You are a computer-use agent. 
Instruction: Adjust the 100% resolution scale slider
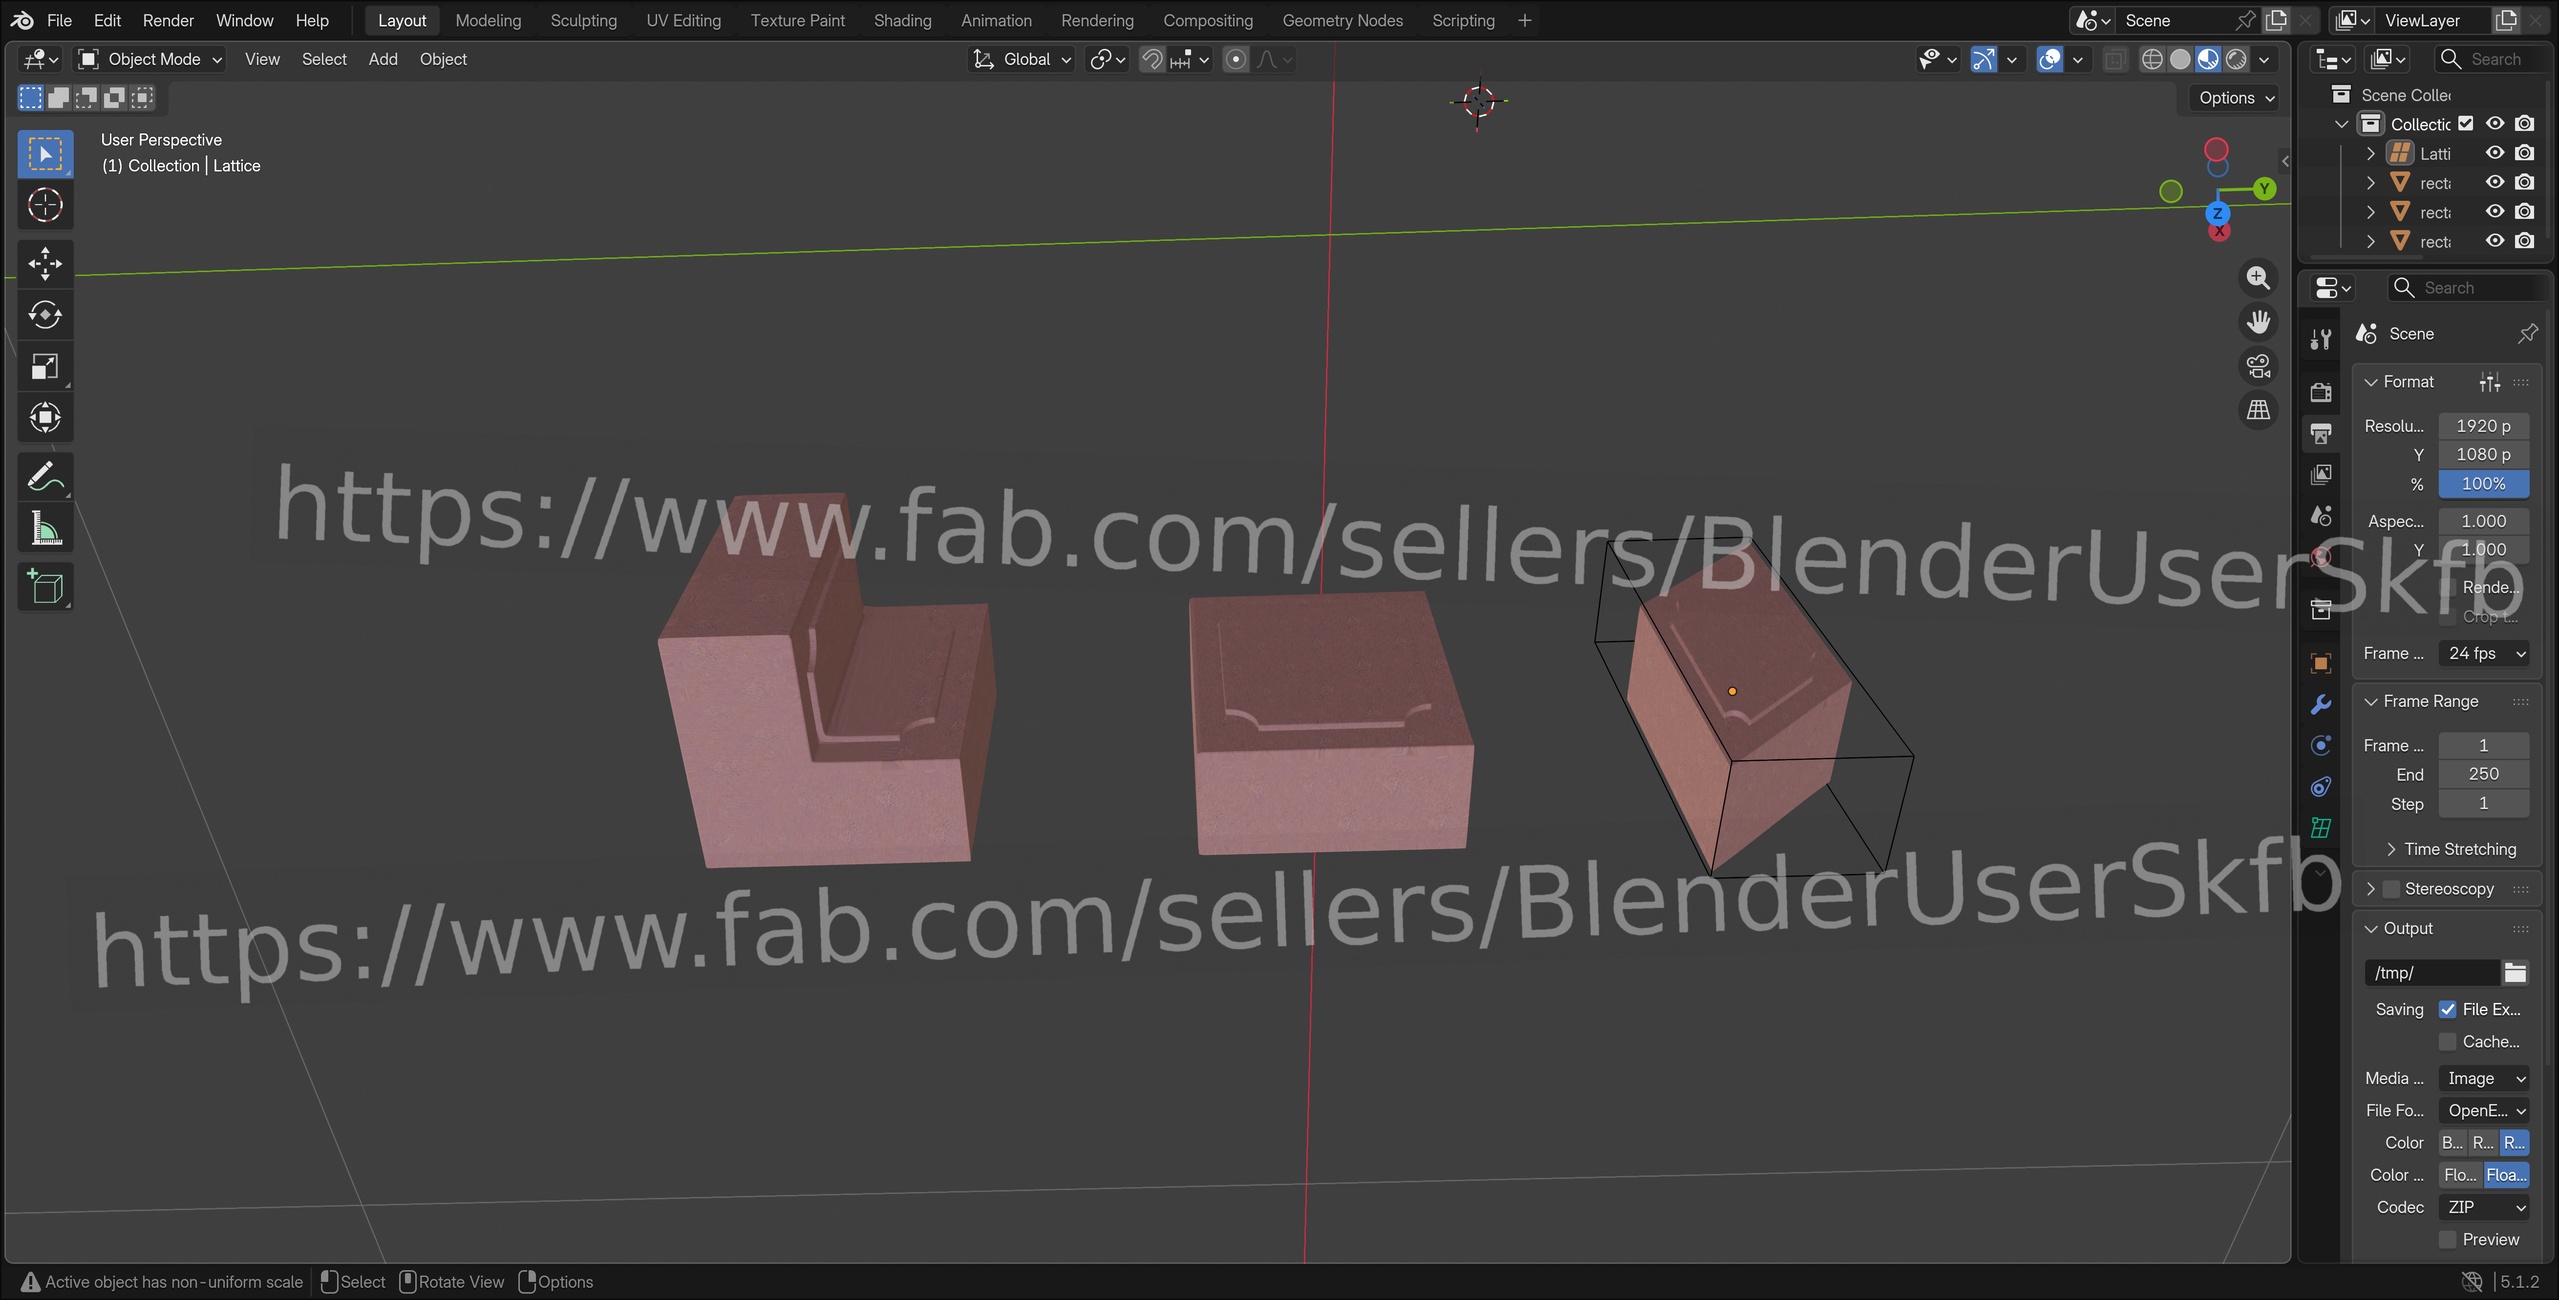[x=2484, y=484]
